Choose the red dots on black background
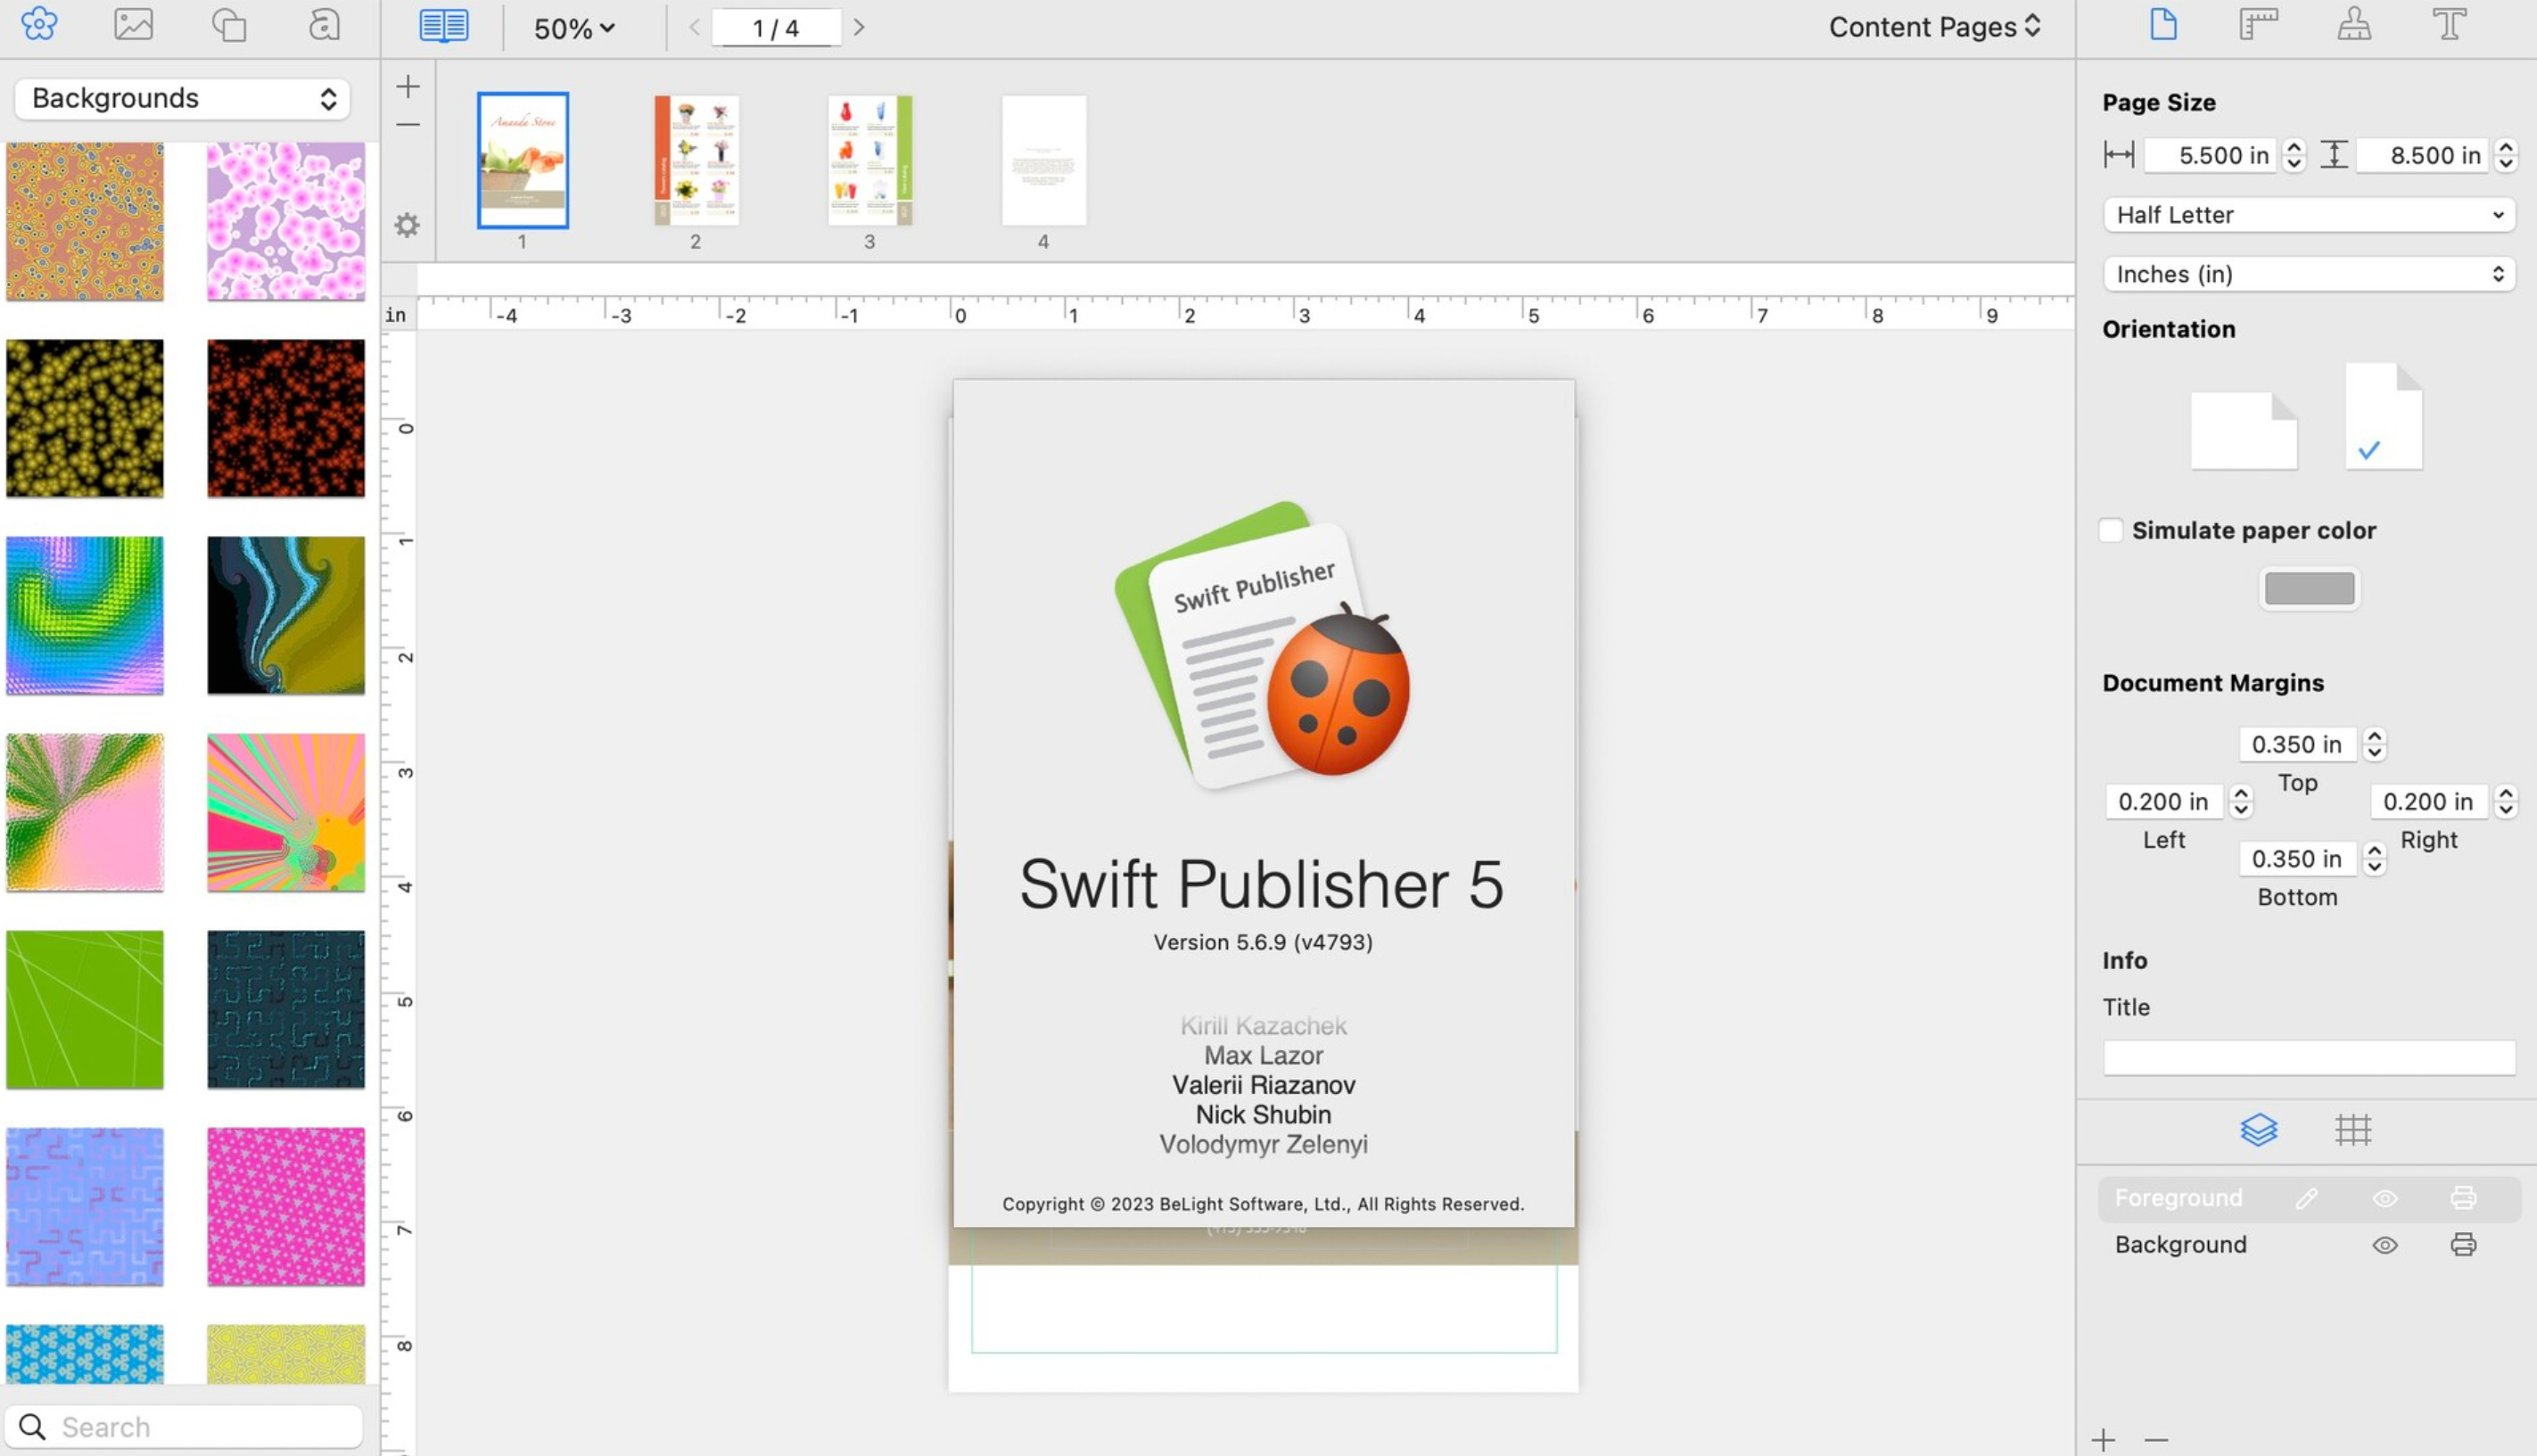 pyautogui.click(x=286, y=418)
